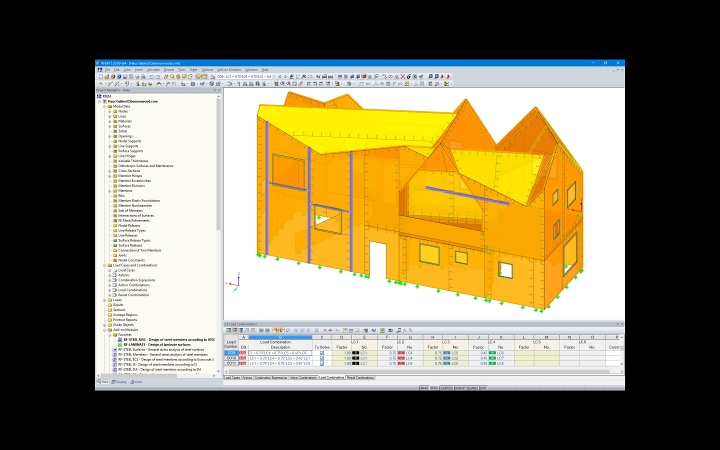The image size is (720, 450).
Task: Open the File menu
Action: click(x=107, y=70)
